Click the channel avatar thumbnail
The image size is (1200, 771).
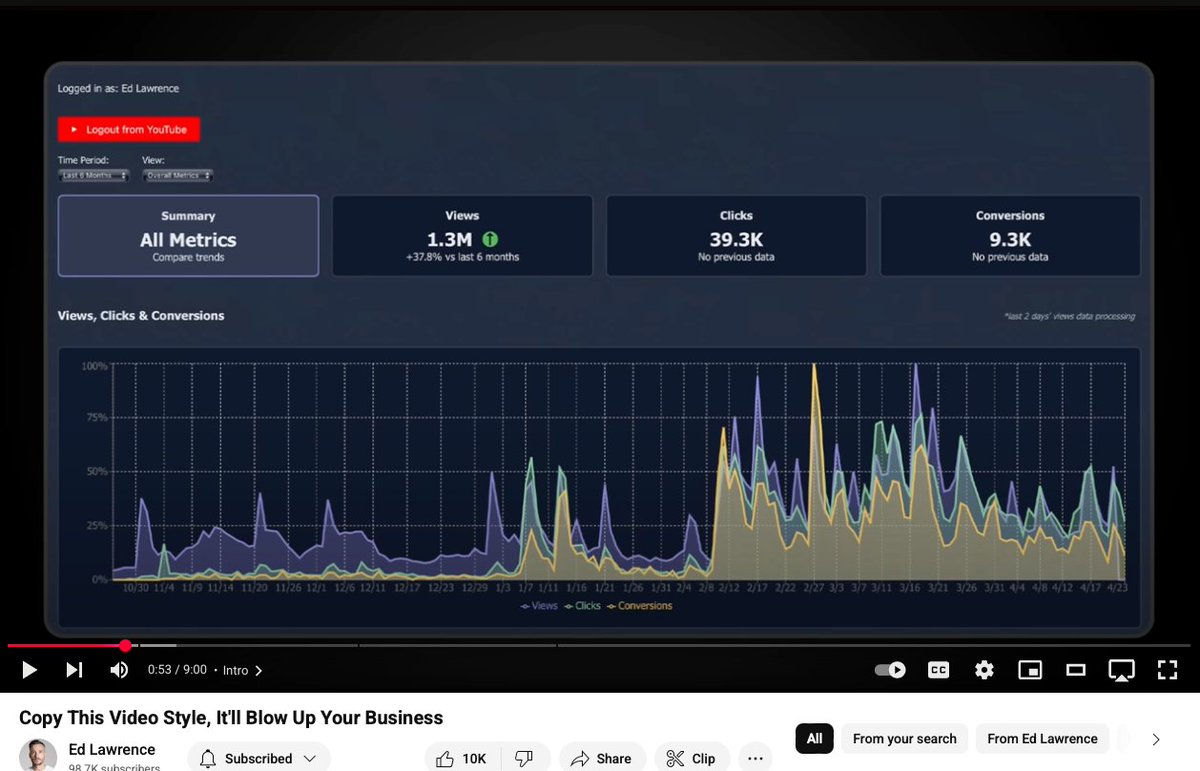(x=37, y=755)
